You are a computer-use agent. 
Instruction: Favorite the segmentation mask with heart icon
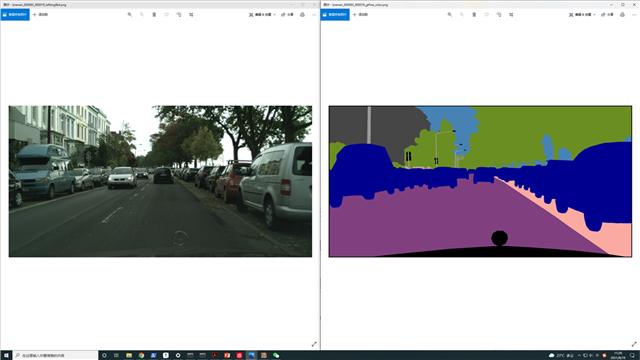[487, 15]
